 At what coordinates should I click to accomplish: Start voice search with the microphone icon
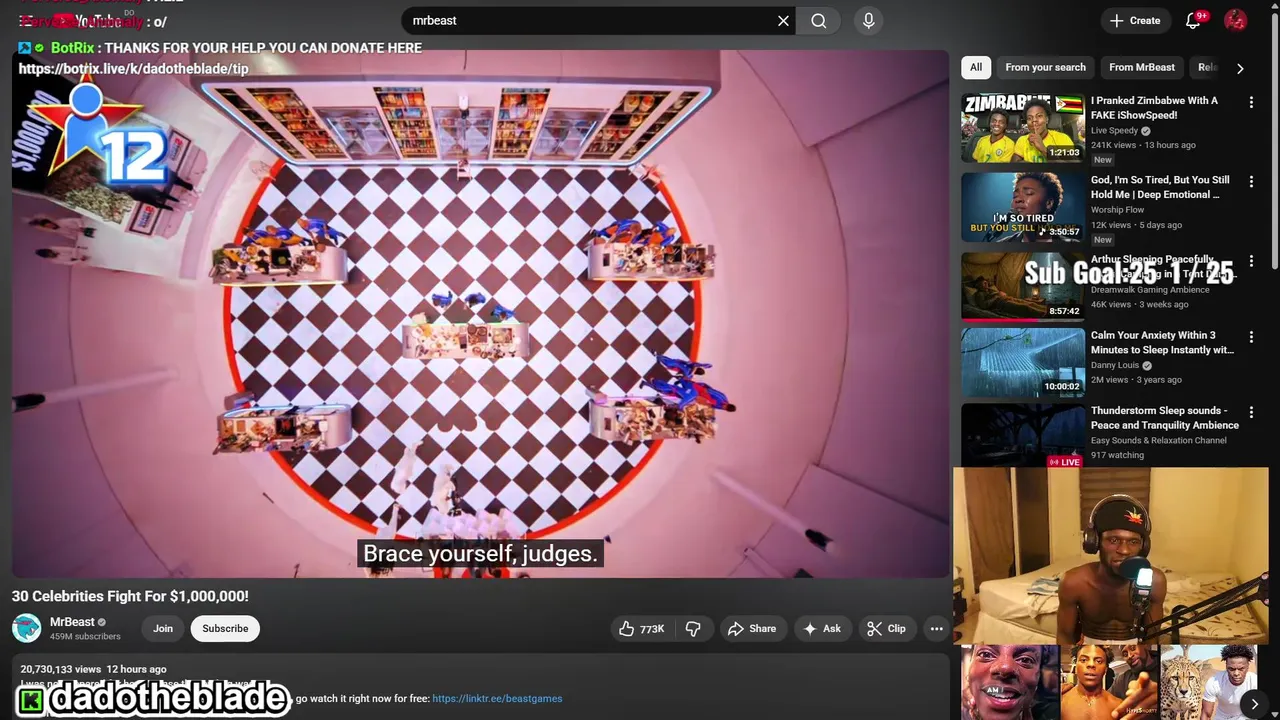pyautogui.click(x=868, y=21)
